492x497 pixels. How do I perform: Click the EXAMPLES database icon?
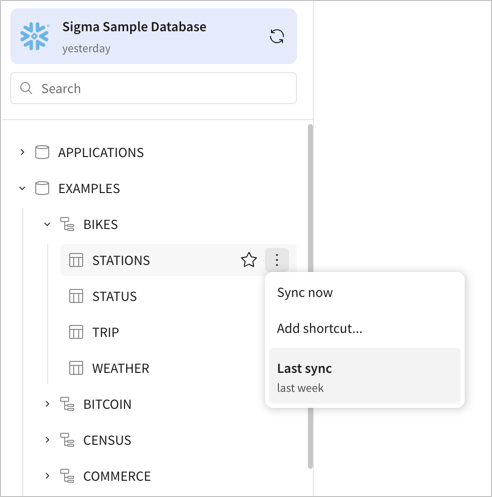point(42,188)
